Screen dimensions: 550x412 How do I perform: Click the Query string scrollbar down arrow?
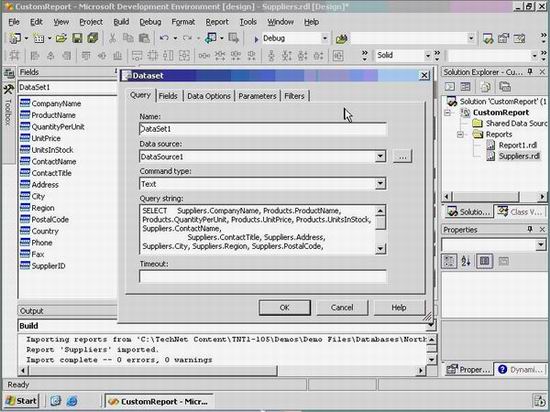click(x=380, y=249)
